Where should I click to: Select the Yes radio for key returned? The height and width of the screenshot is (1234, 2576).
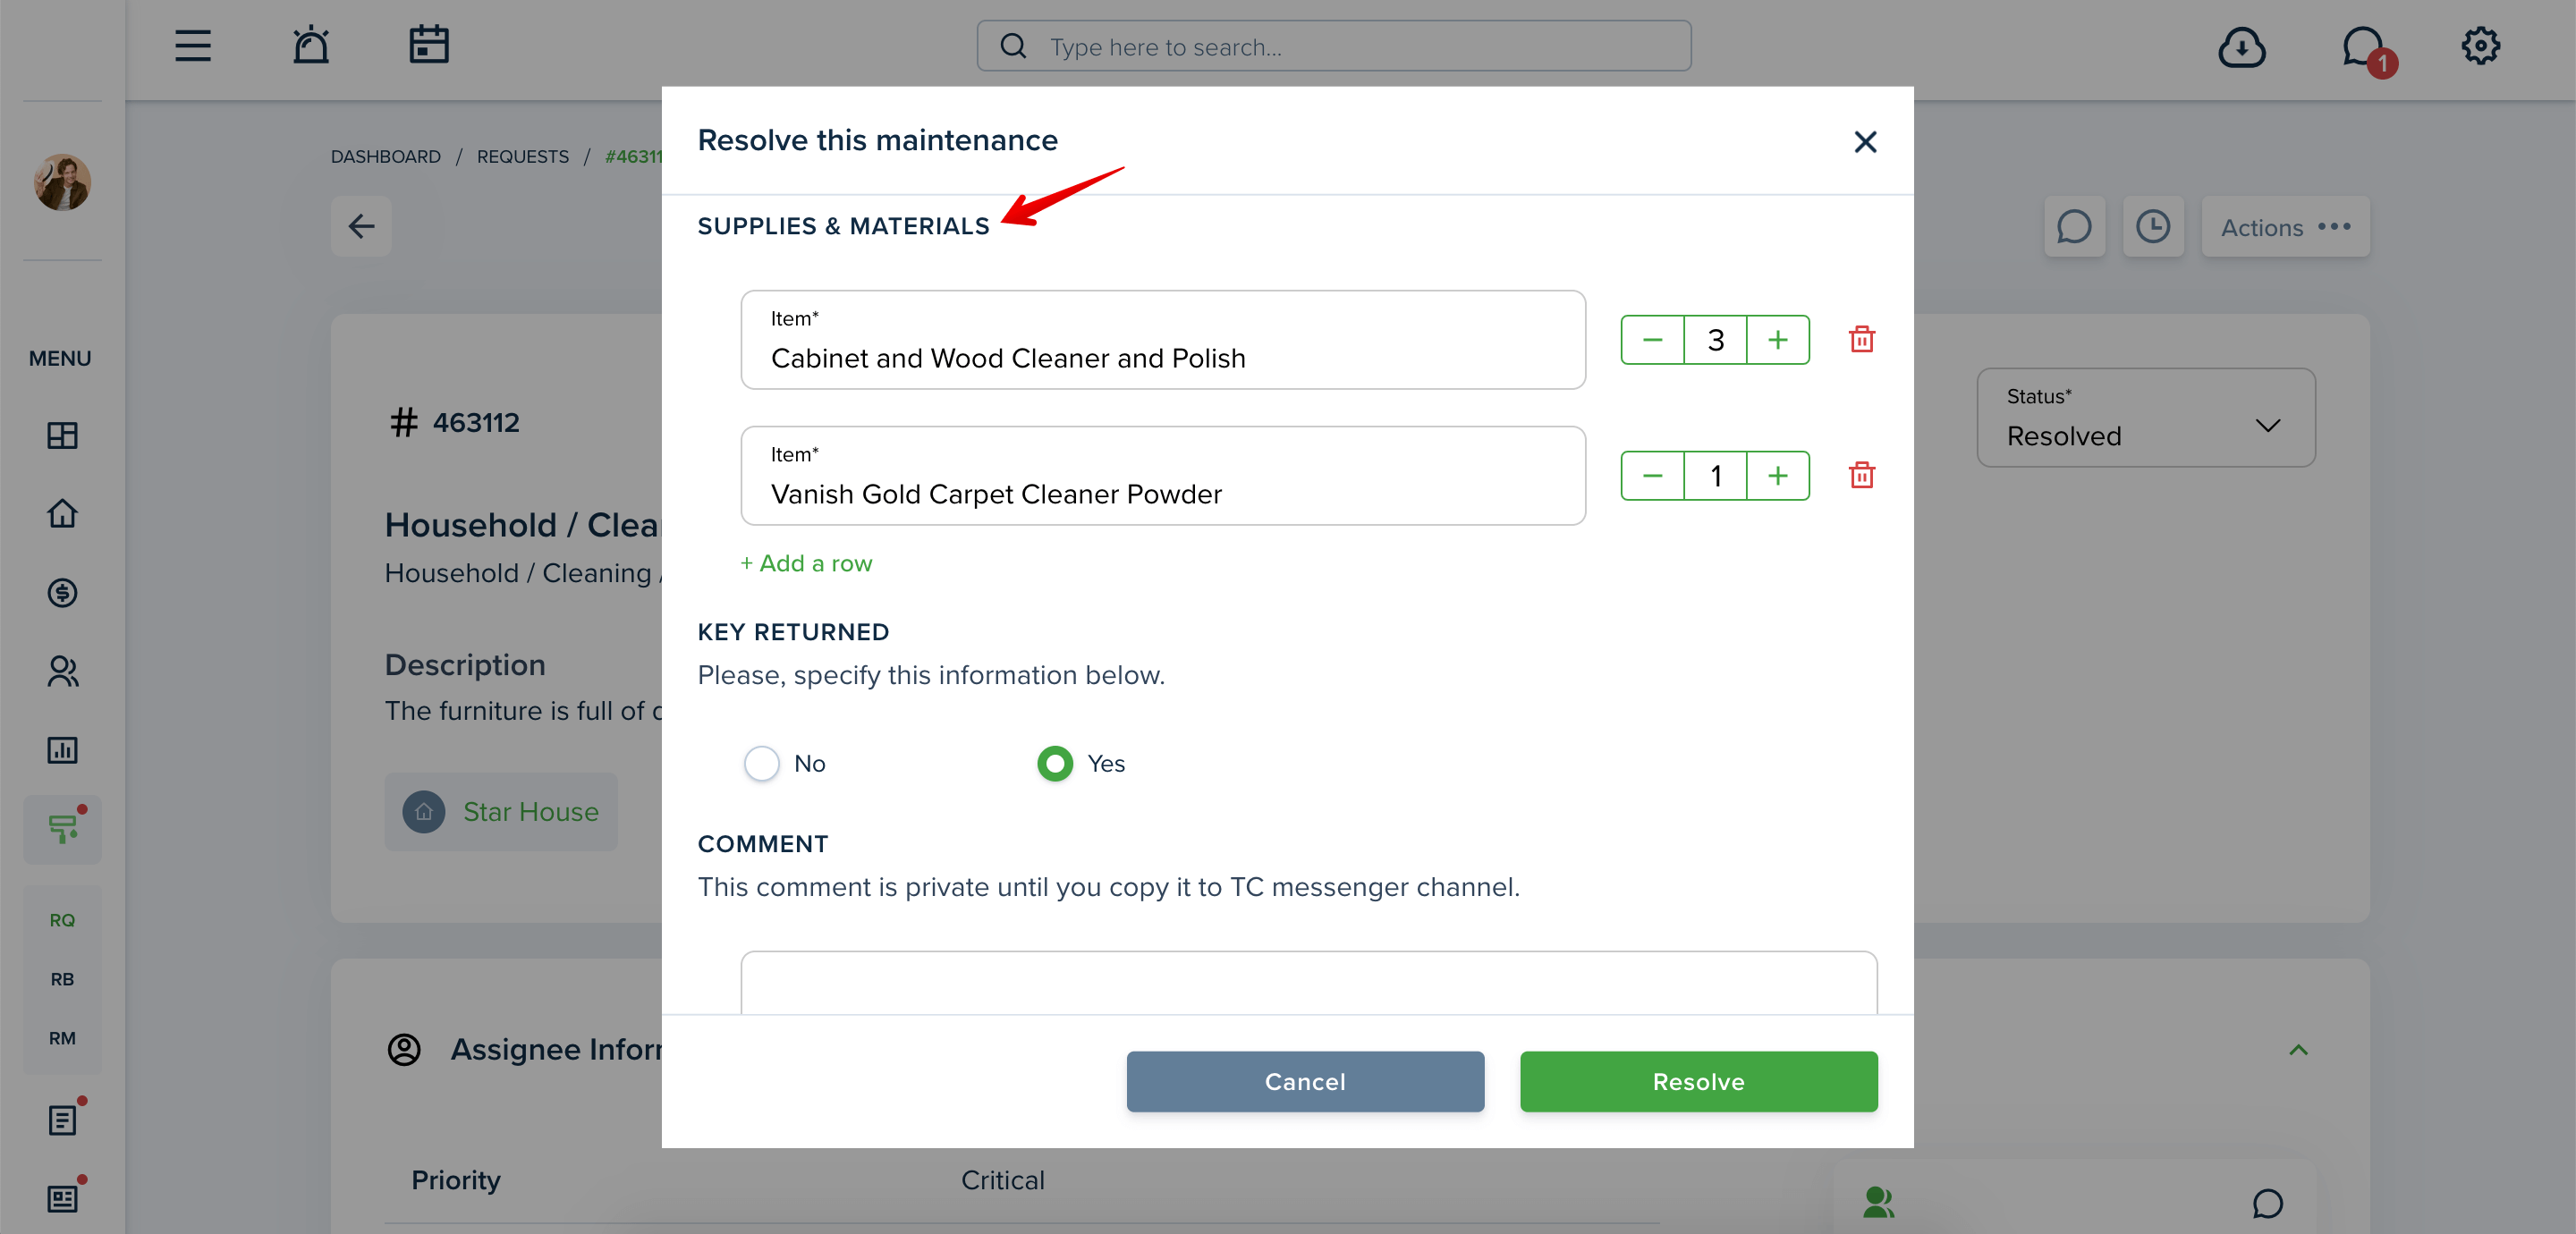tap(1055, 764)
